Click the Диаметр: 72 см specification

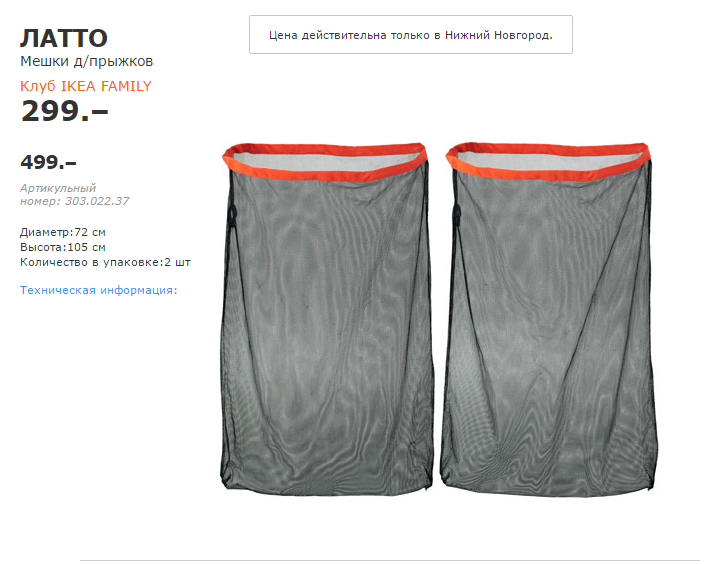[x=63, y=232]
